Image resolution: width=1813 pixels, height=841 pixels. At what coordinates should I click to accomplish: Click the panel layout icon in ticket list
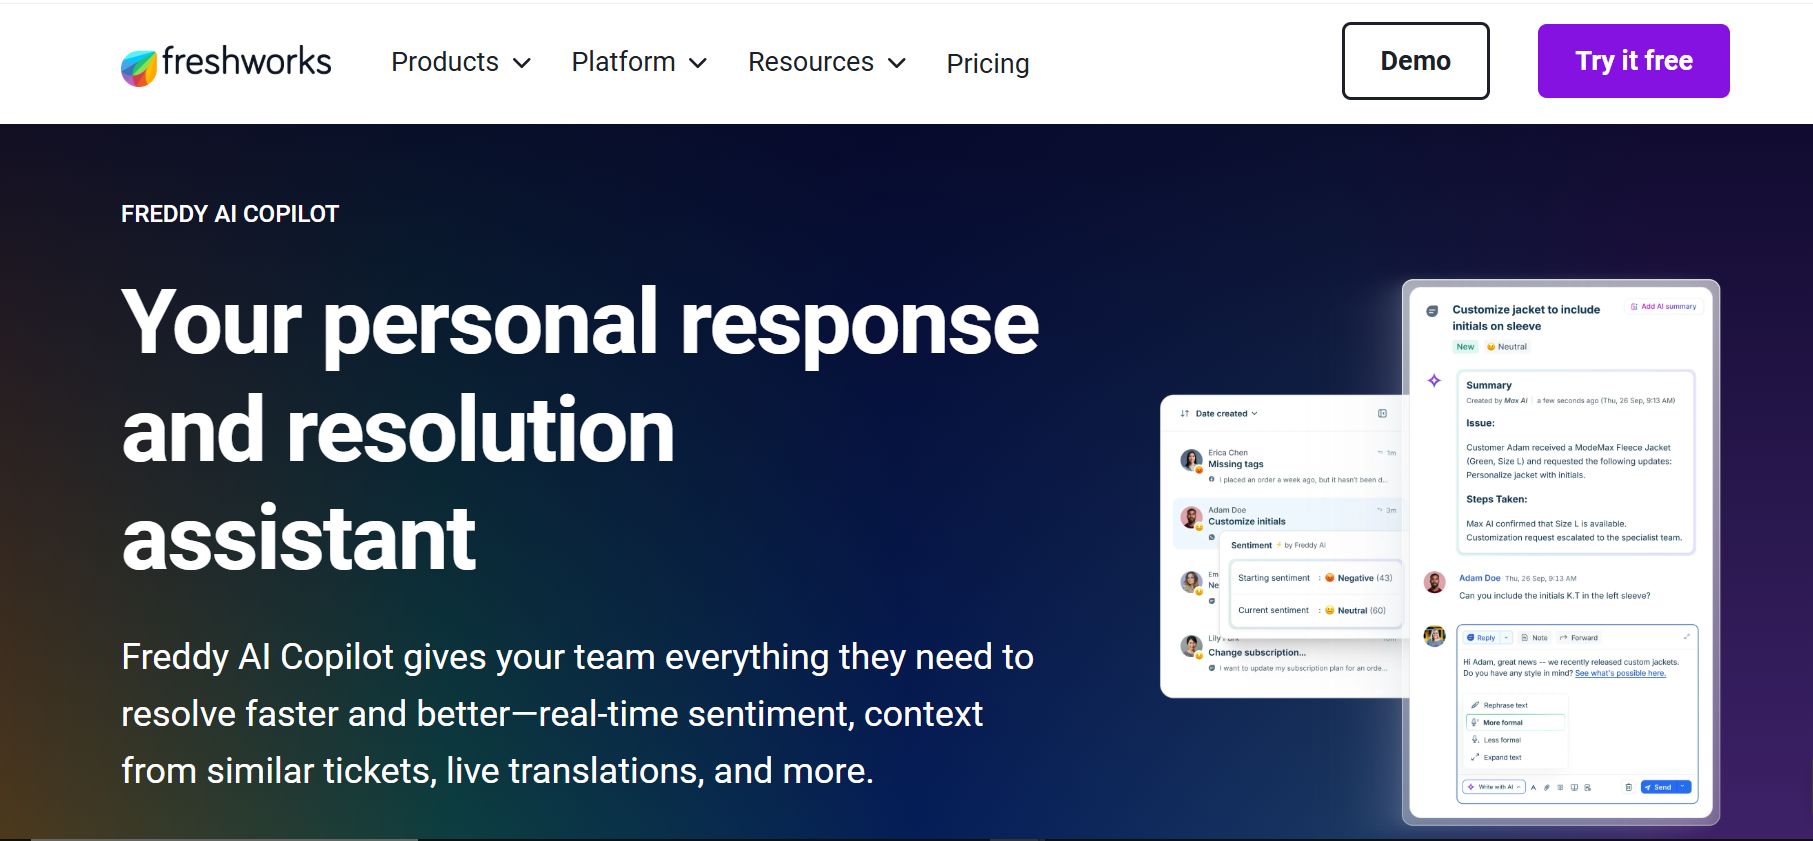click(x=1382, y=413)
